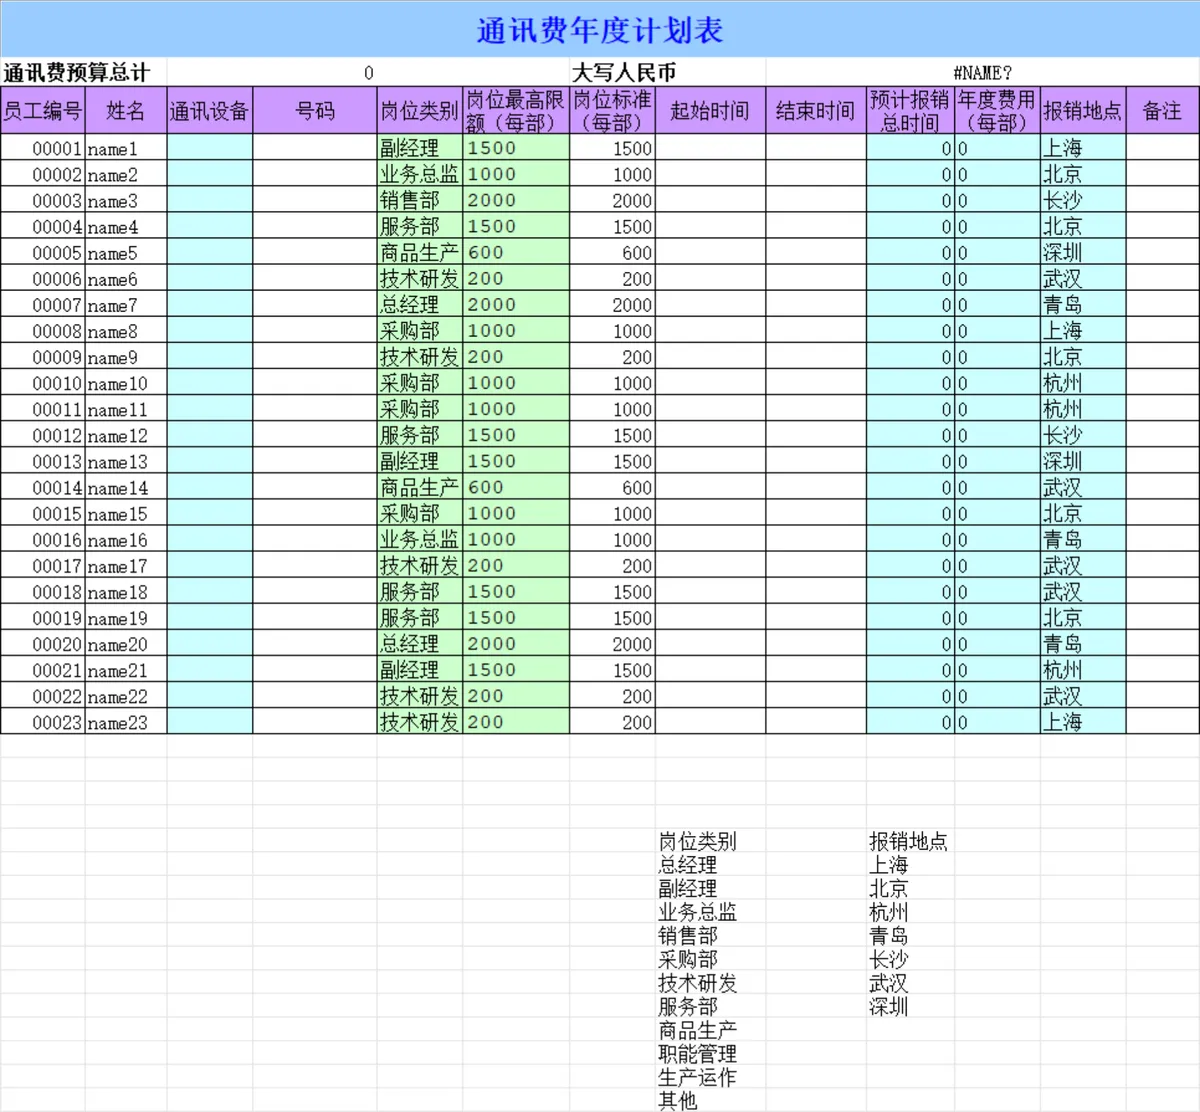The image size is (1200, 1112).
Task: Click the name13 cell
Action: point(125,461)
